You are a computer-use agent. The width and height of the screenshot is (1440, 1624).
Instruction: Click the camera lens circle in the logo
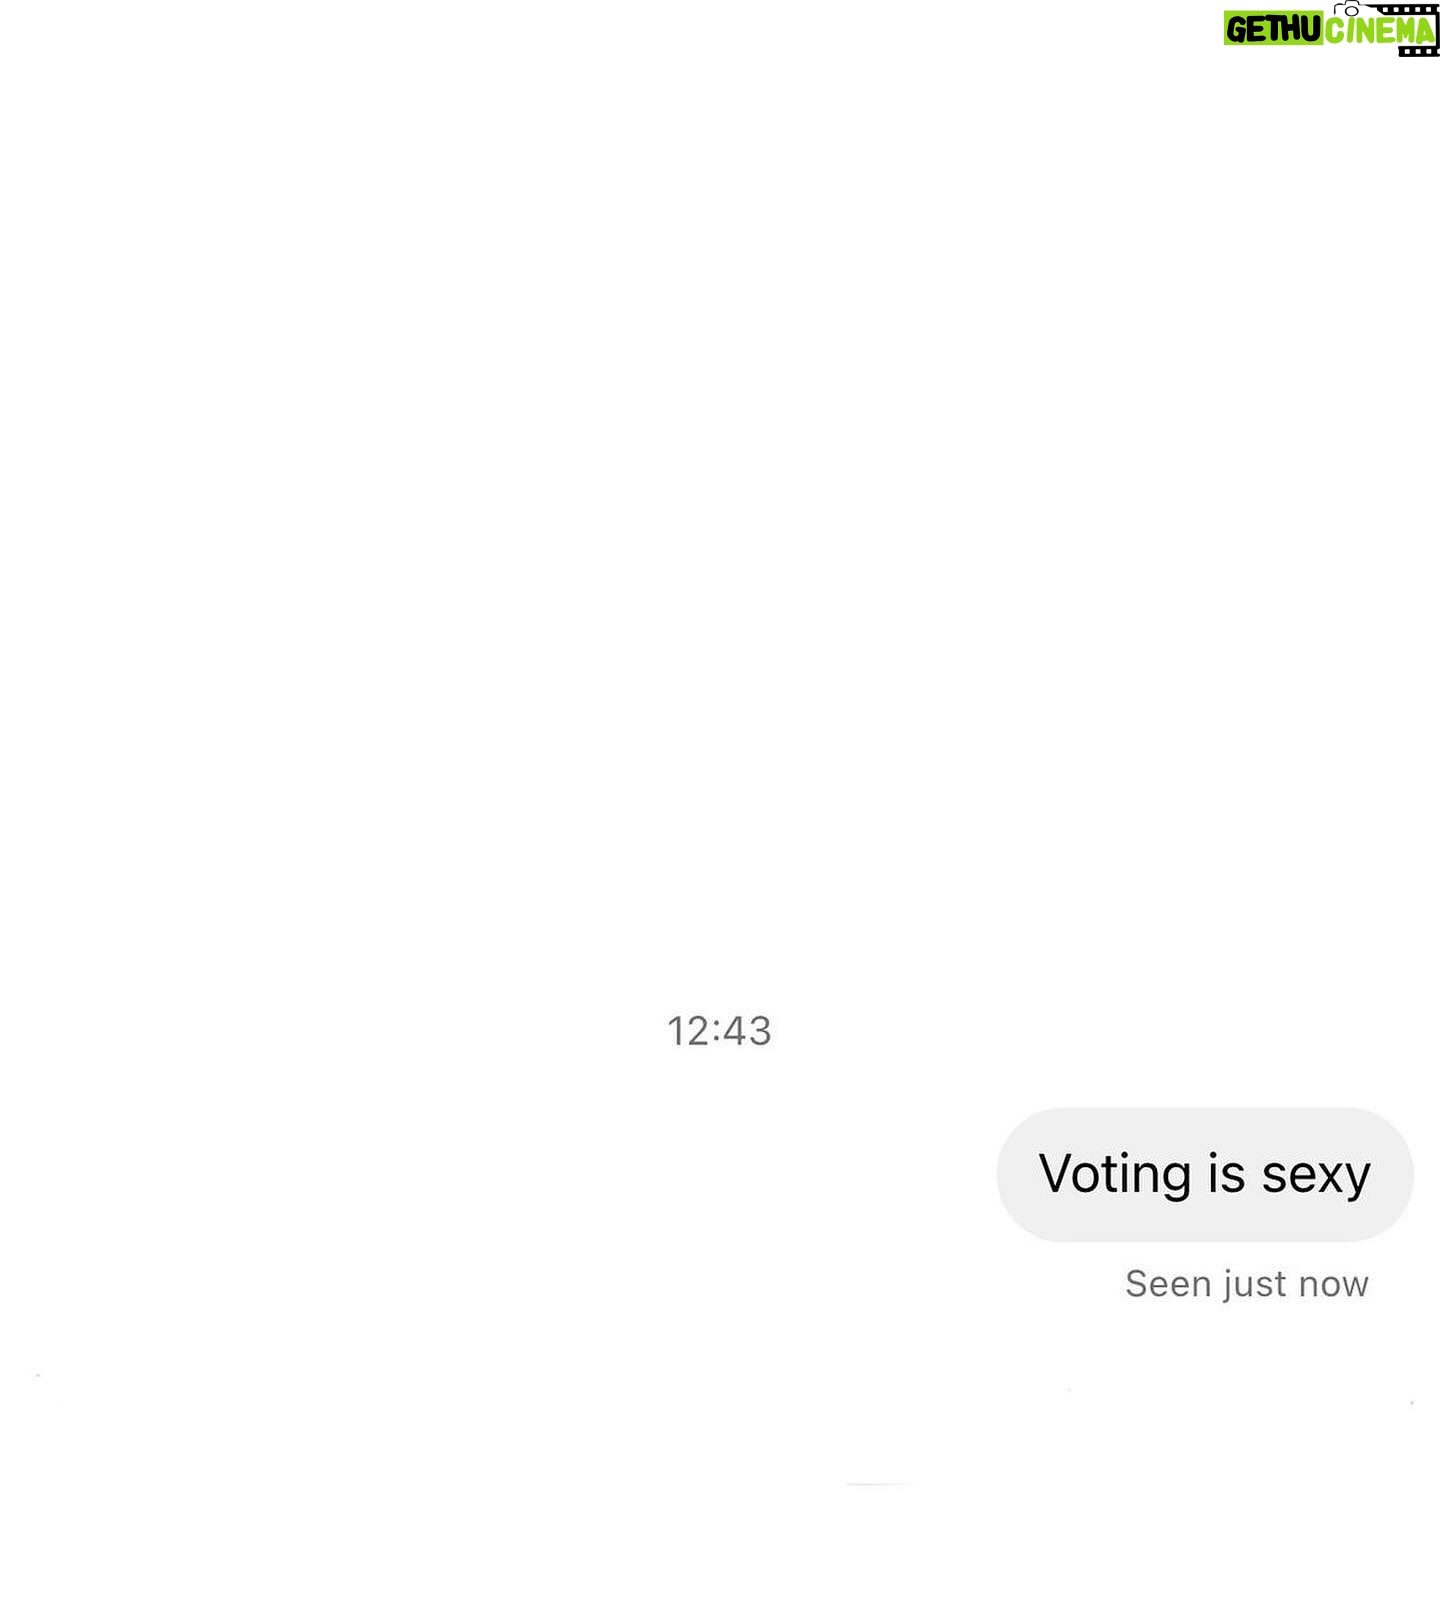(x=1352, y=11)
